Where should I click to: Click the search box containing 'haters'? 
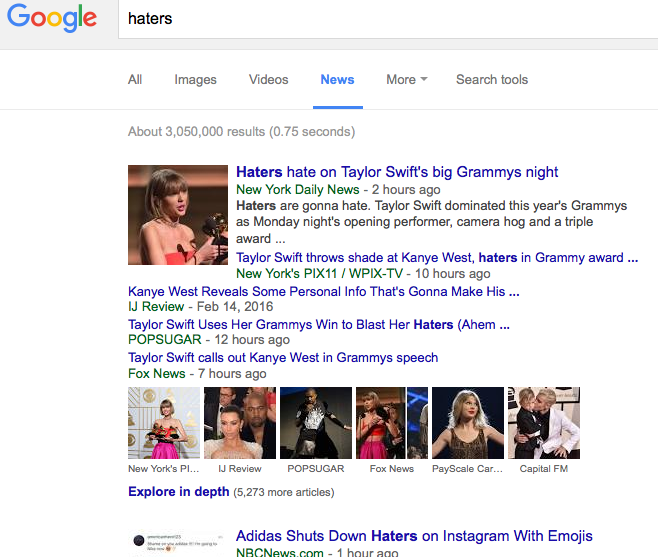[x=380, y=19]
